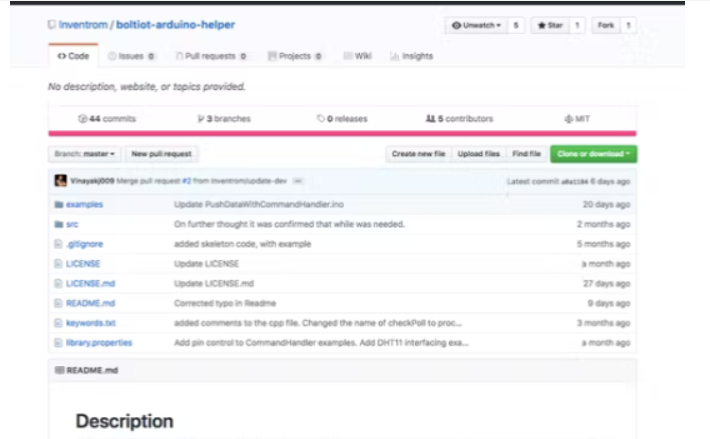Open commit 'Update PushDataWithCommandHandler.ino'
This screenshot has height=439, width=710.
pos(259,205)
